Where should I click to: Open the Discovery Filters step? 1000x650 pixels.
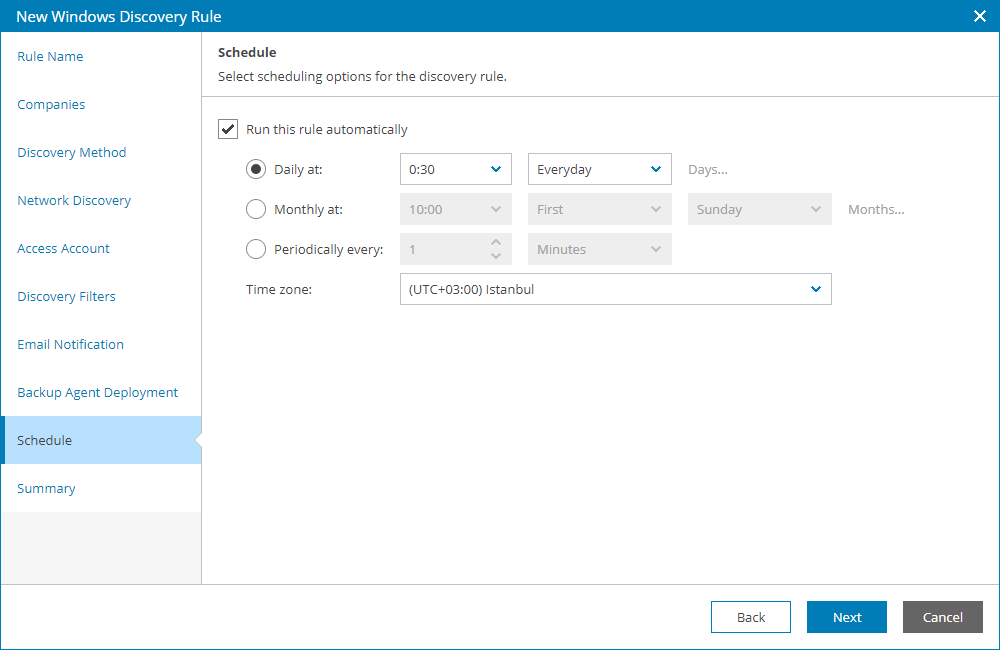point(66,296)
